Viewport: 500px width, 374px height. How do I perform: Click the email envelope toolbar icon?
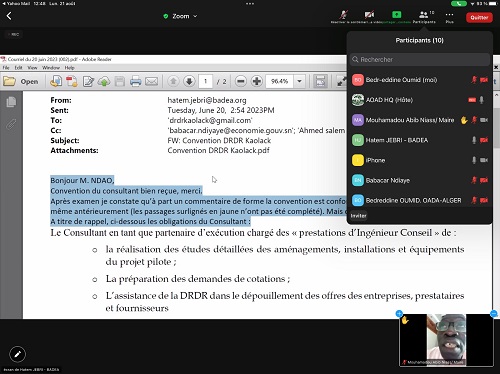[152, 81]
